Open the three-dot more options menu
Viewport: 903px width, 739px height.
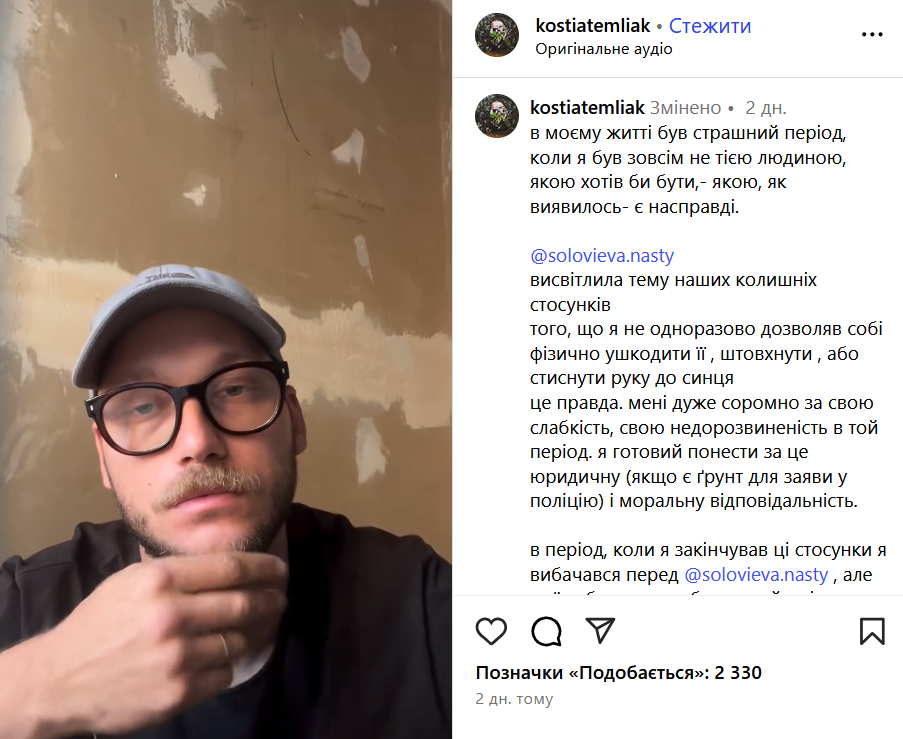click(872, 35)
